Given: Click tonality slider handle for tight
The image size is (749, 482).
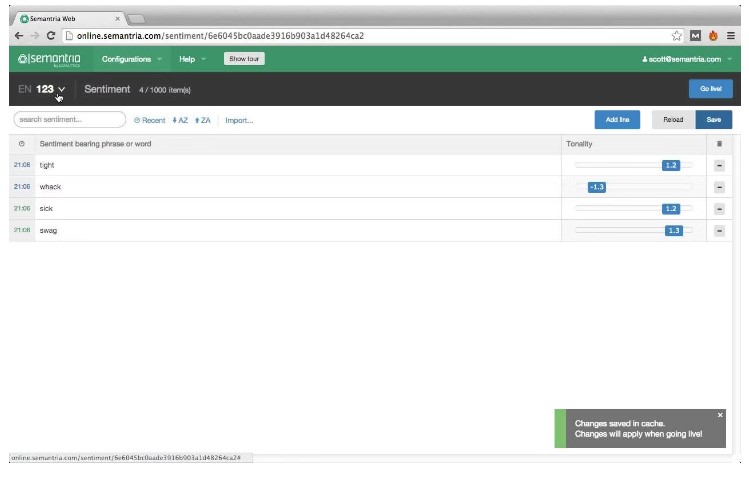Looking at the screenshot, I should tap(671, 165).
